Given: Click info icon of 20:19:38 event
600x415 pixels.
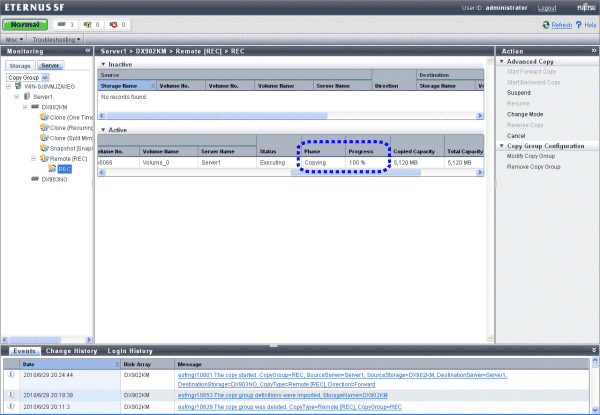Looking at the screenshot, I should 11,394.
